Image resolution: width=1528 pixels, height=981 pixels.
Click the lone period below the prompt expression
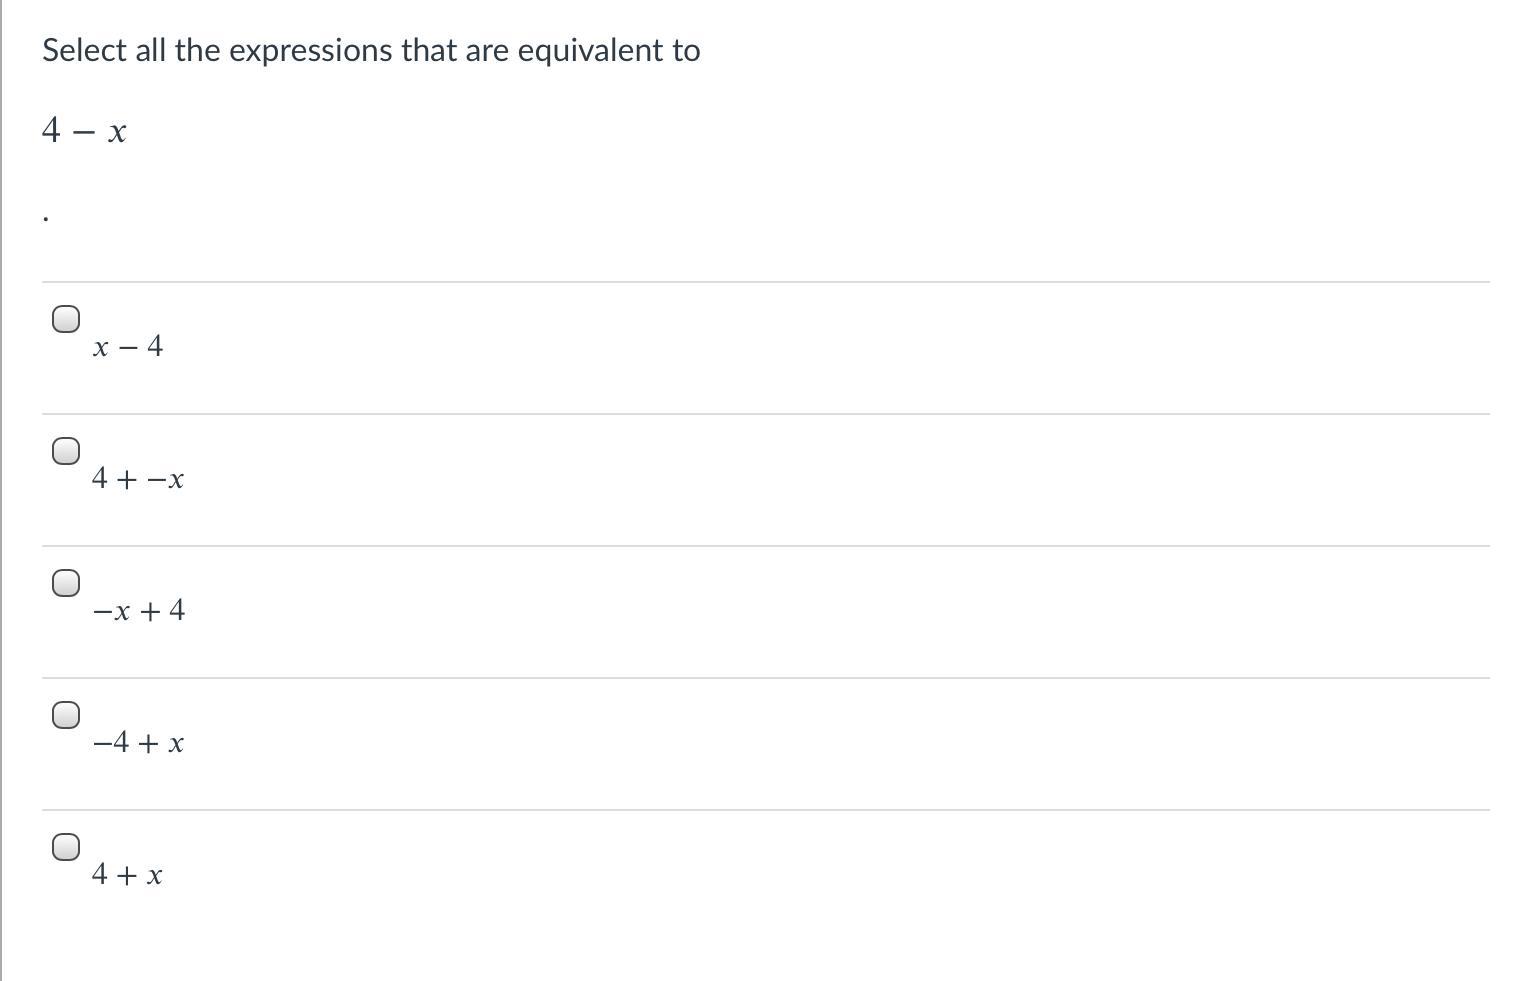coord(46,217)
